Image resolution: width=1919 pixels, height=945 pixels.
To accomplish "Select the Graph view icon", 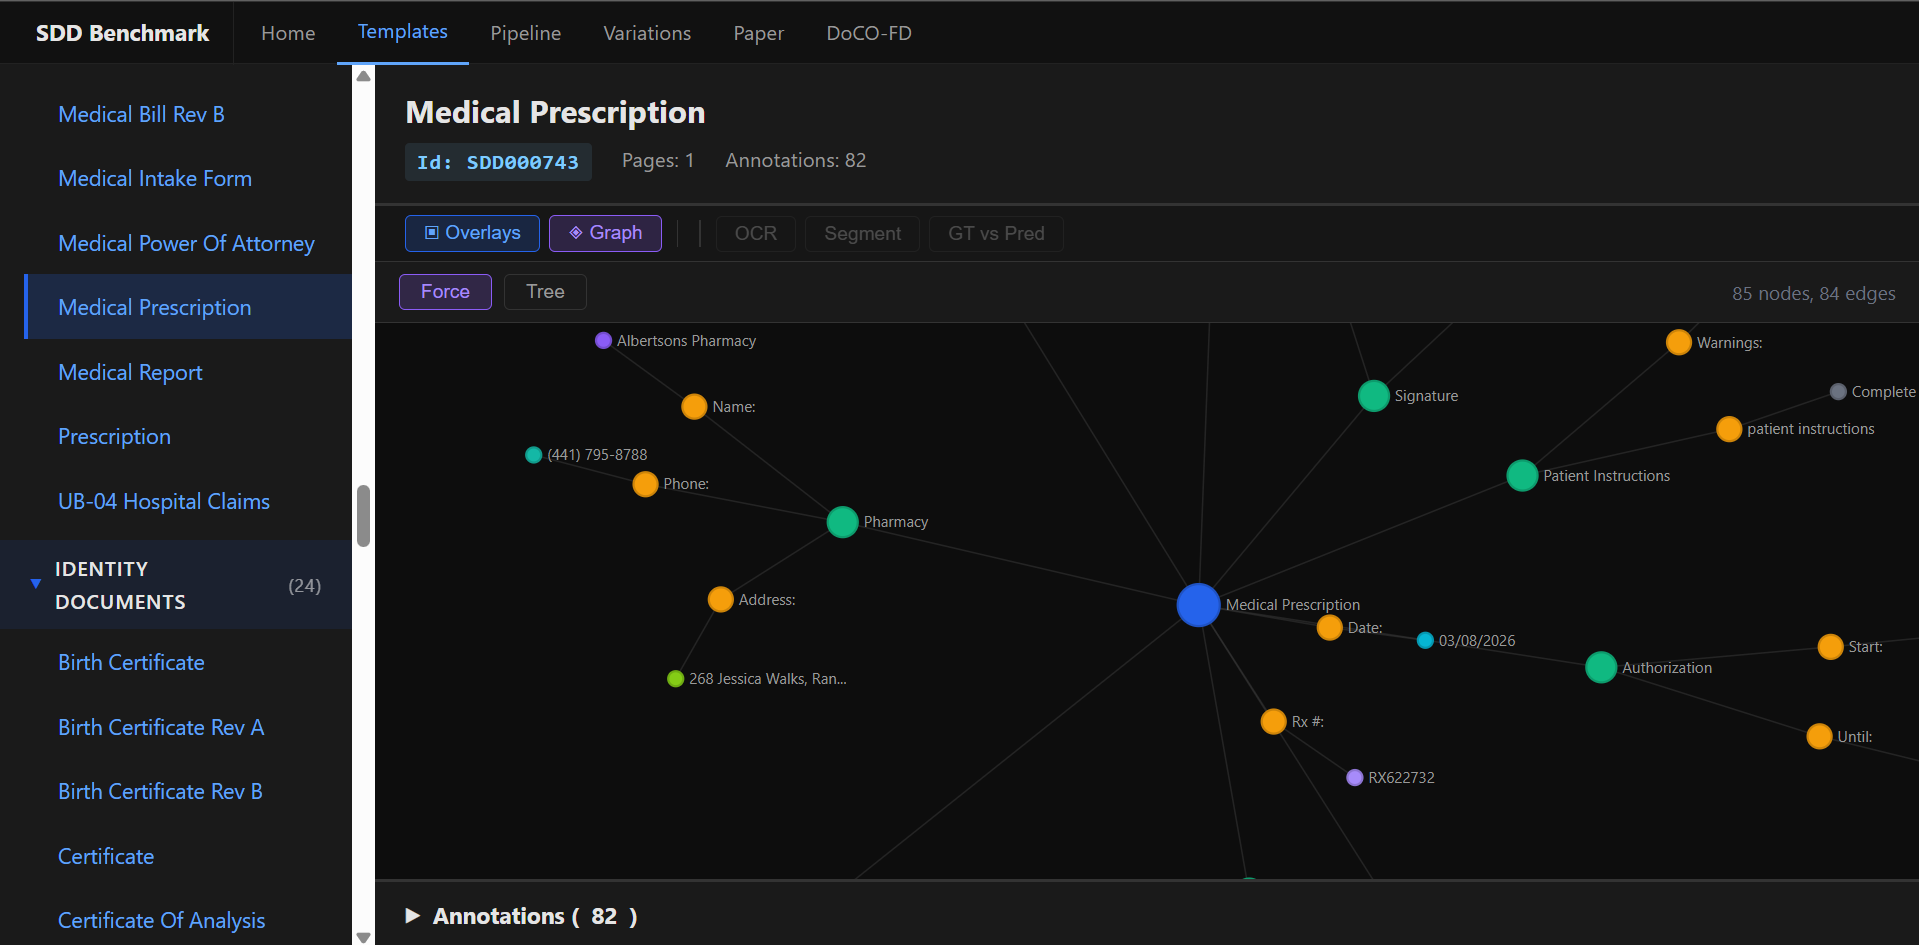I will click(x=575, y=233).
